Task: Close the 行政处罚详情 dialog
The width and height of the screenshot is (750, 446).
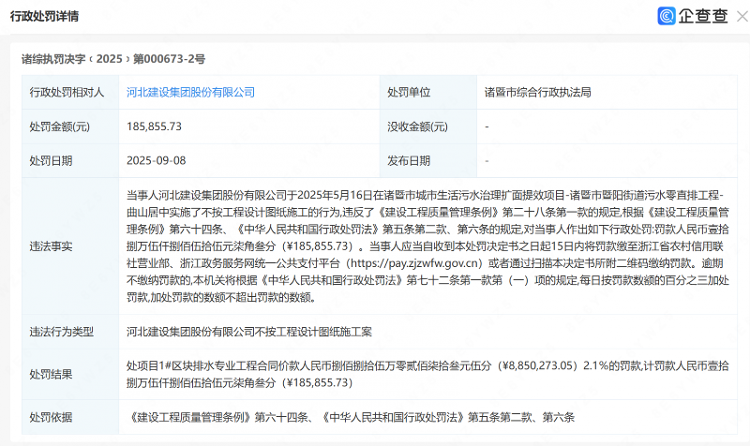Action: 742,17
